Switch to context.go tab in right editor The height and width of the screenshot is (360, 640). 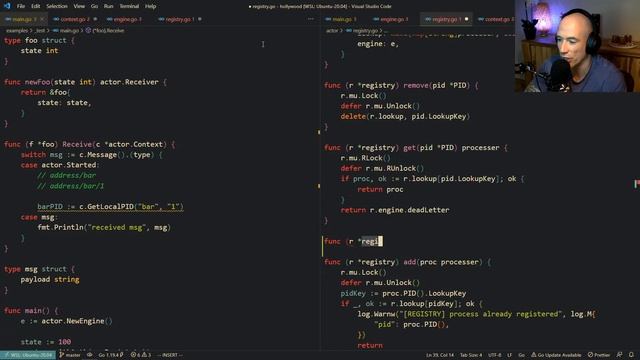(x=495, y=19)
